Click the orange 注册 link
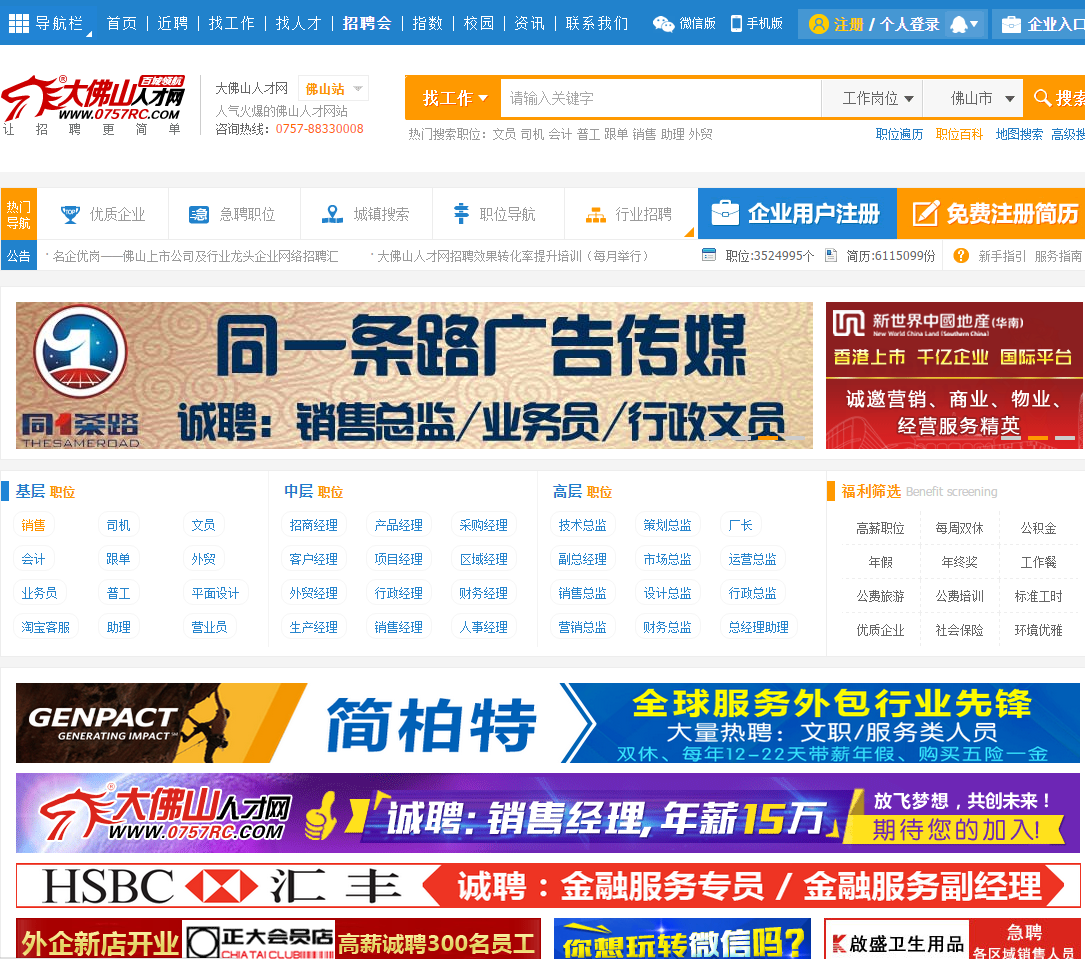This screenshot has height=959, width=1085. (848, 24)
